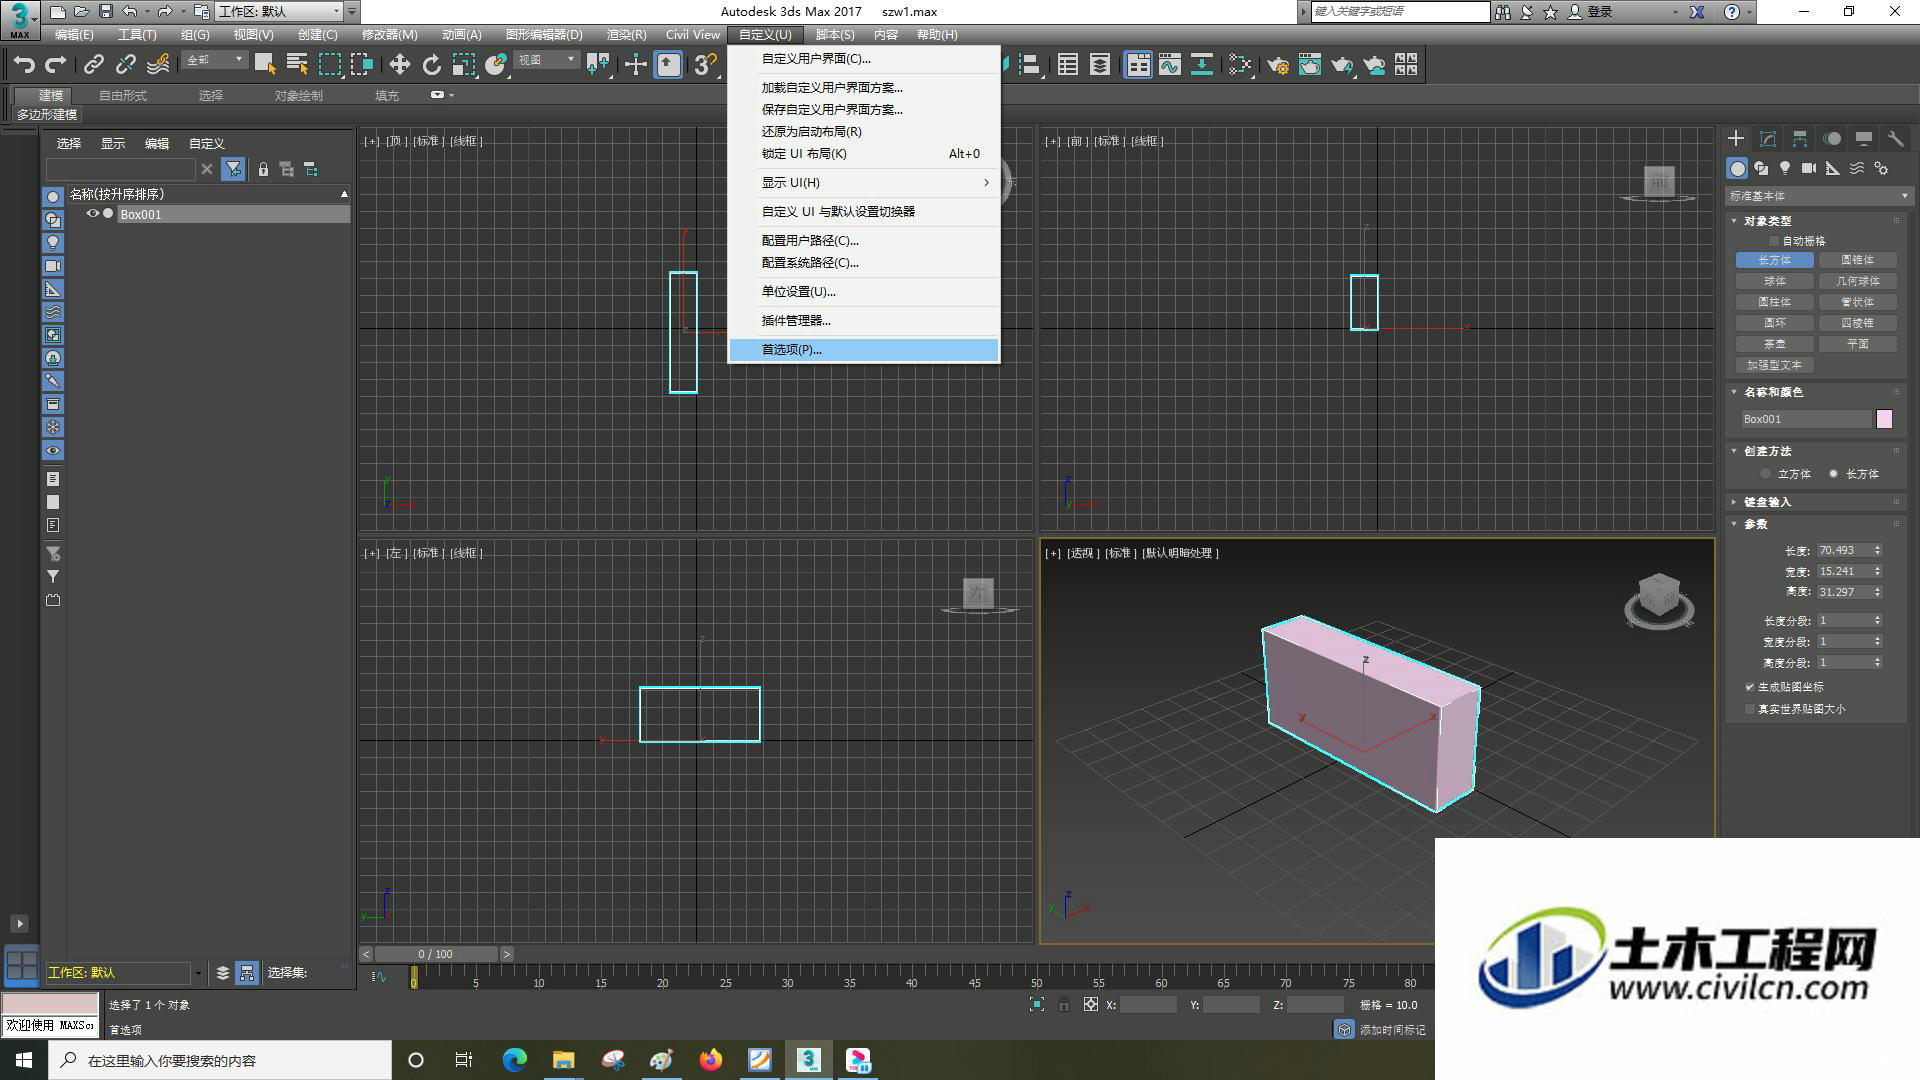Screen dimensions: 1920x1080
Task: Click the perspective ViewCube
Action: click(x=1659, y=599)
